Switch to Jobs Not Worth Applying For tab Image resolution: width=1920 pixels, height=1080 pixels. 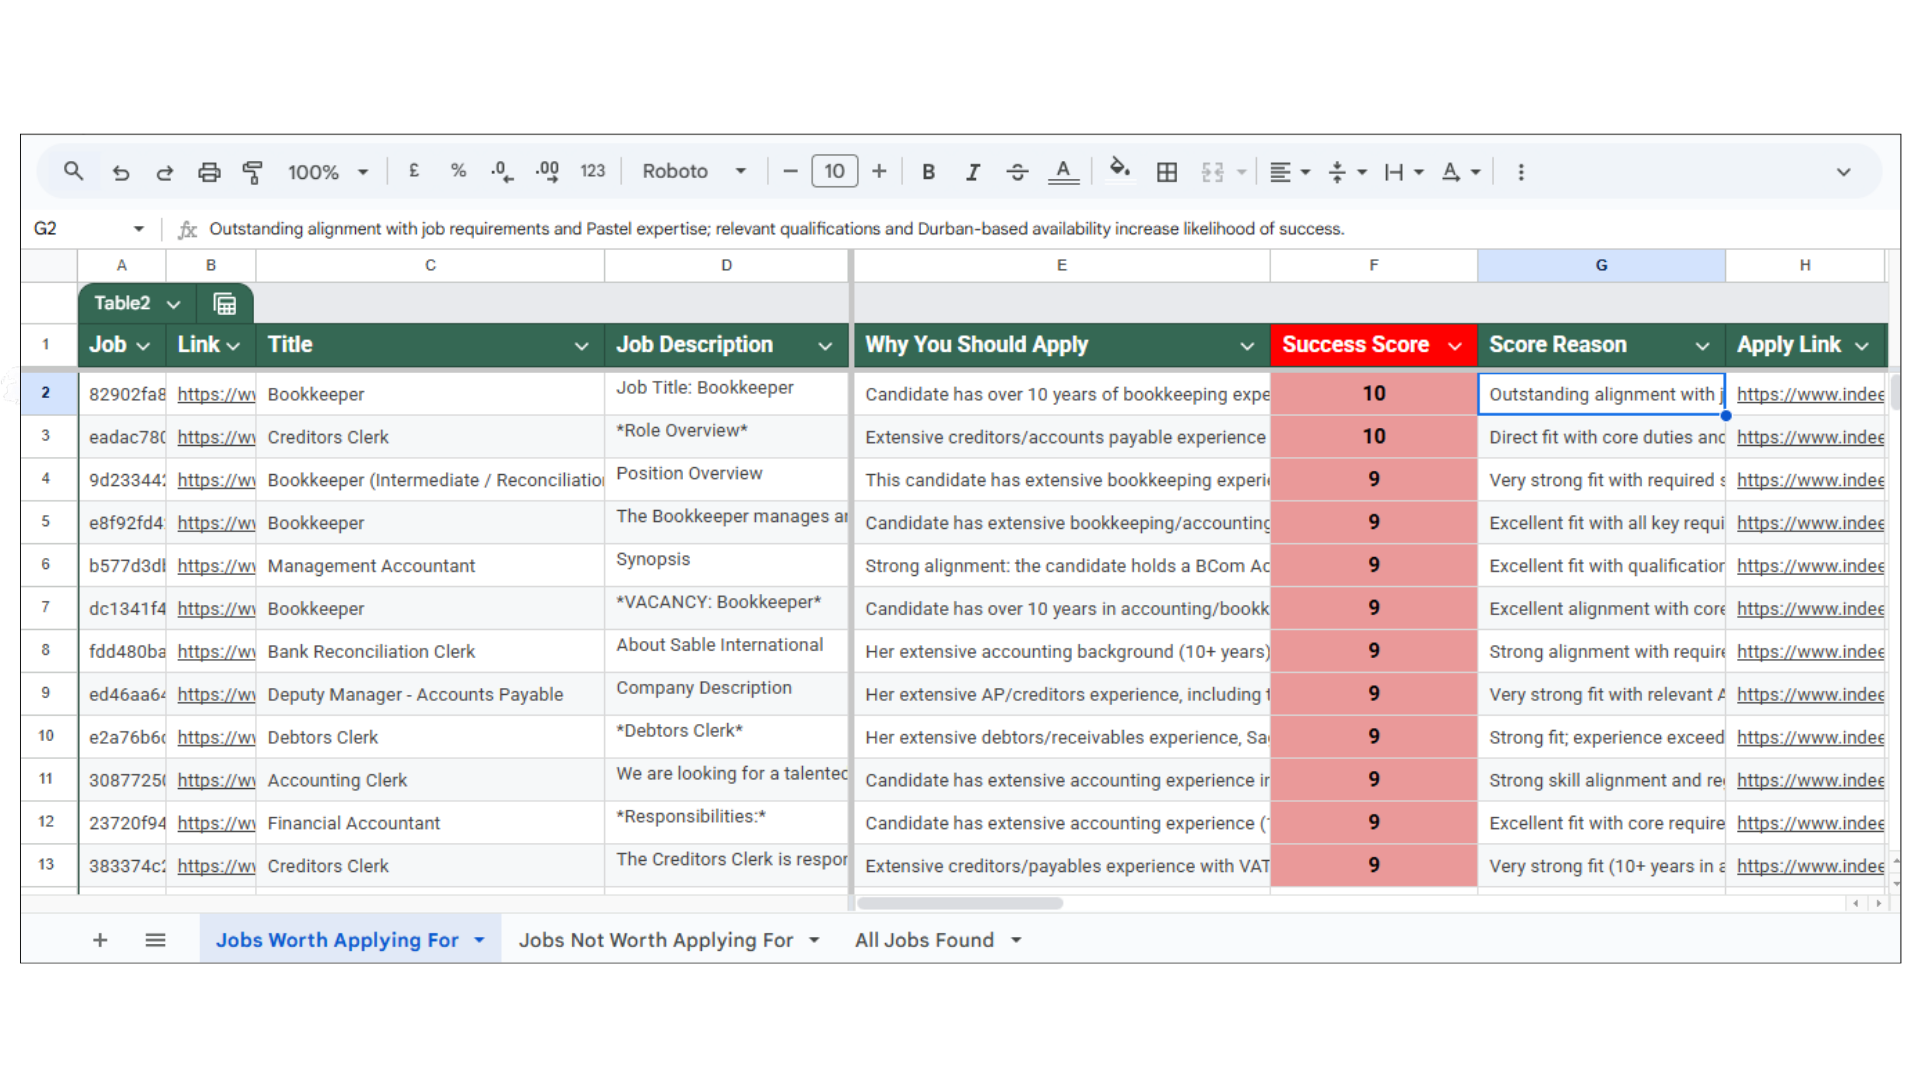pos(655,940)
